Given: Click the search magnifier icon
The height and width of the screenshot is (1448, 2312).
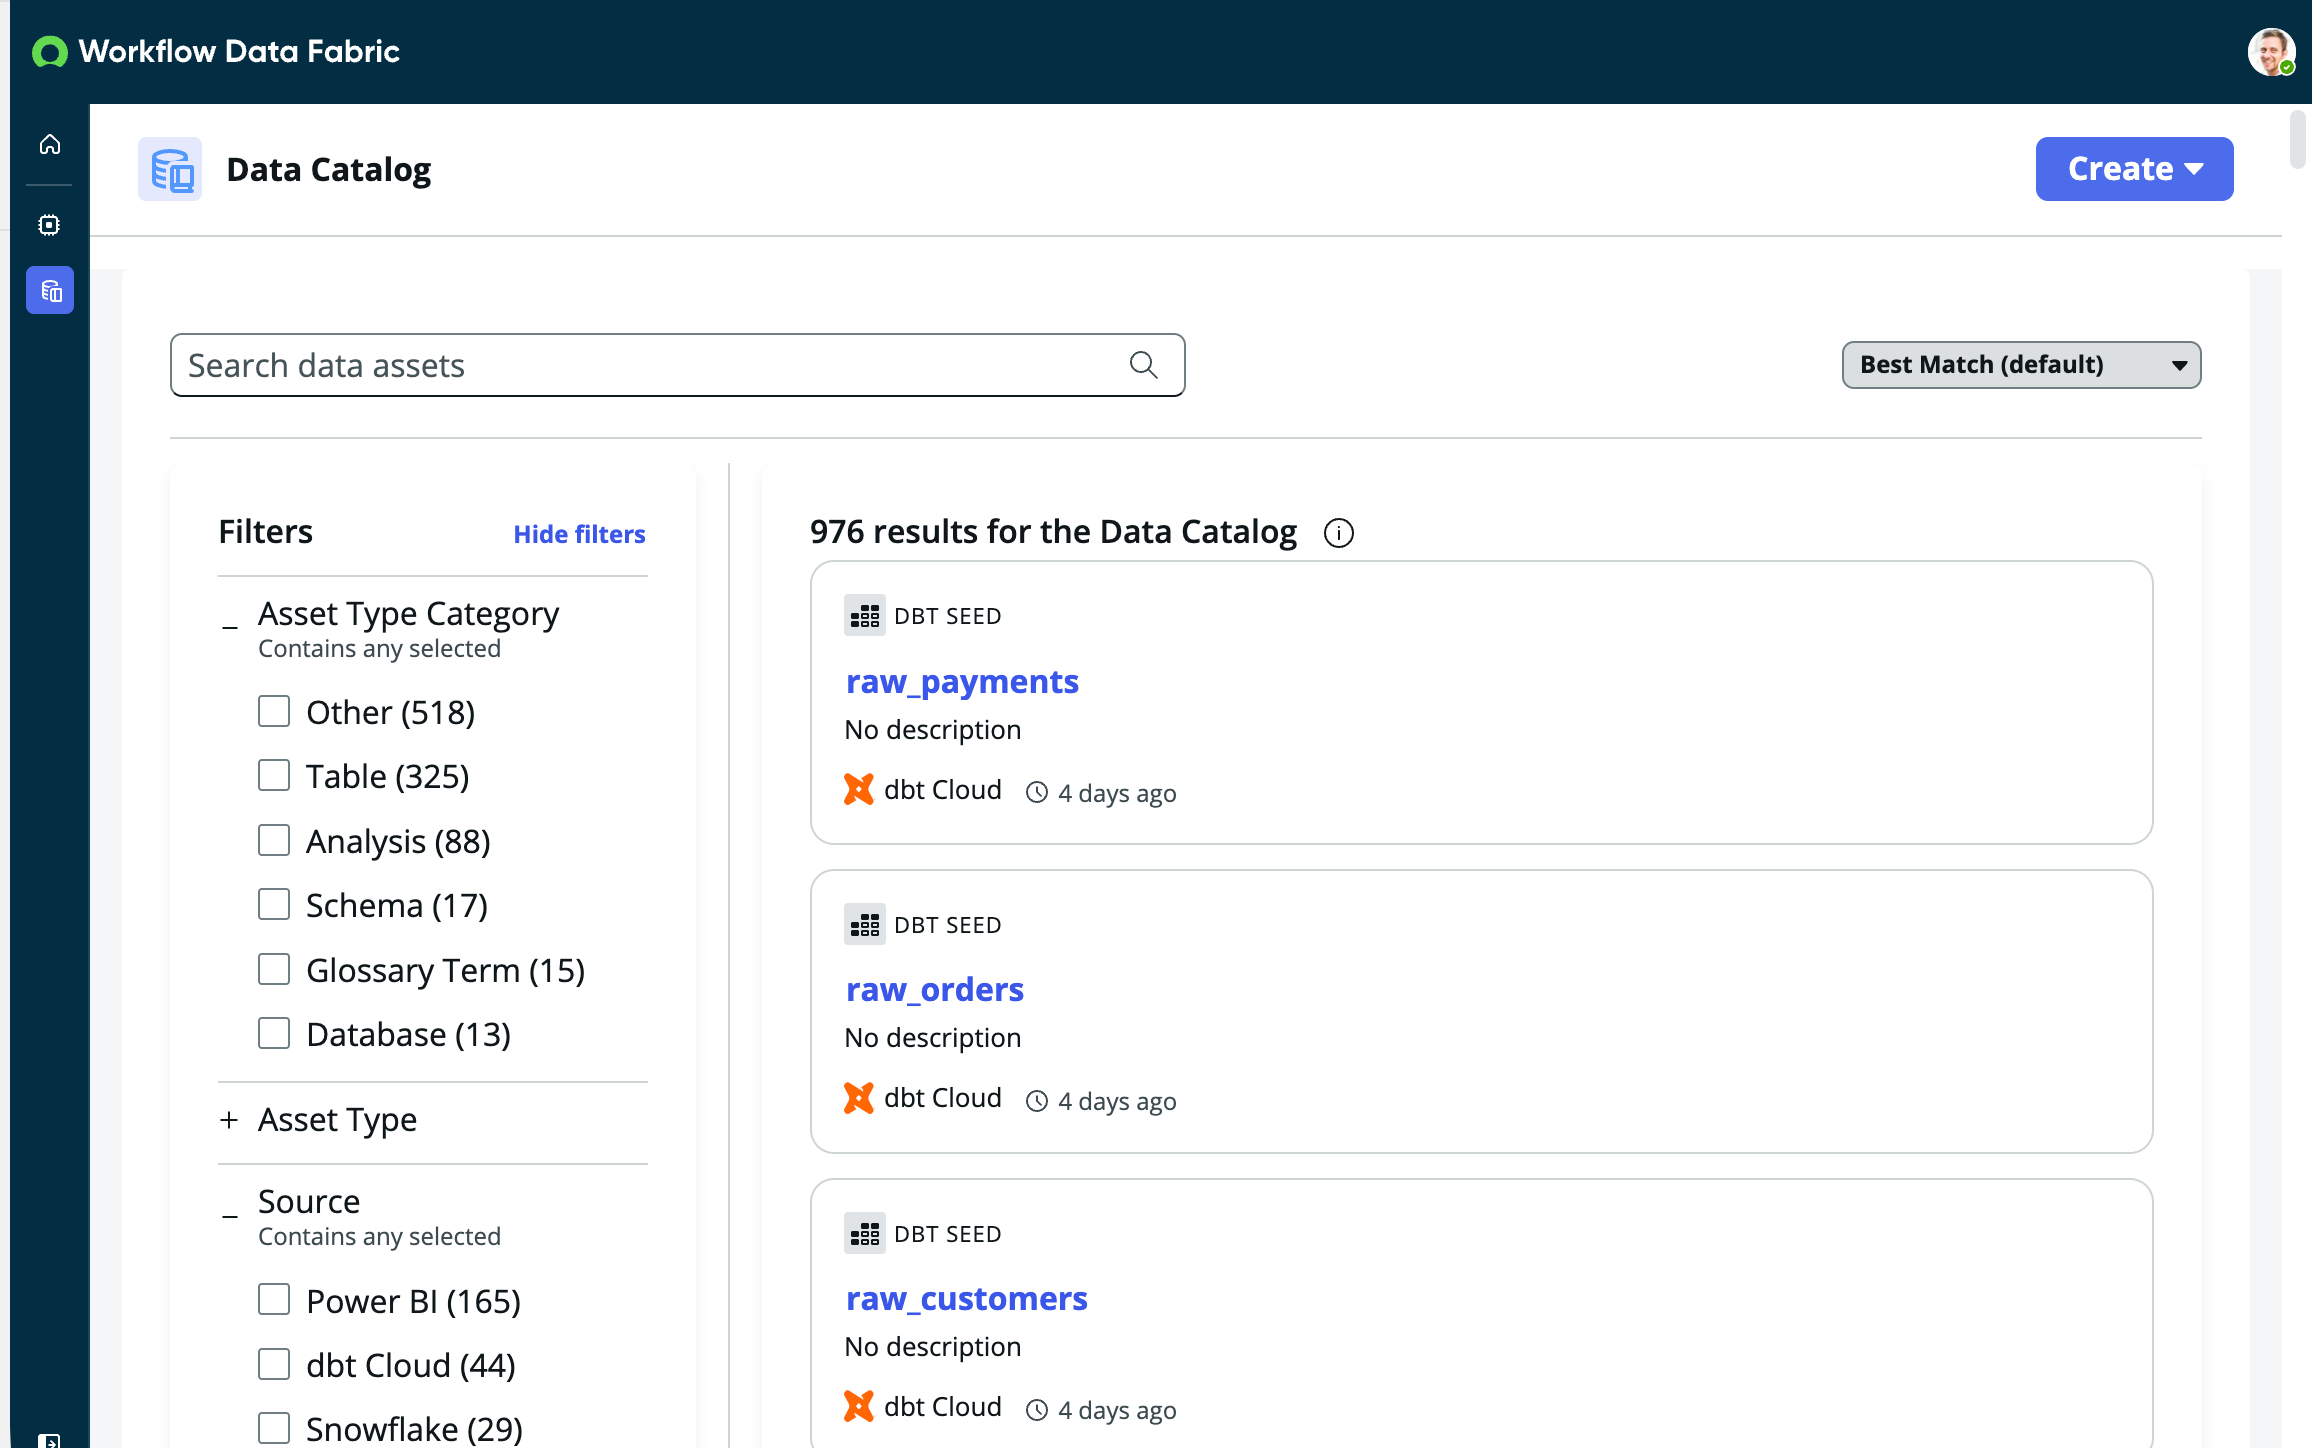Looking at the screenshot, I should tap(1144, 365).
